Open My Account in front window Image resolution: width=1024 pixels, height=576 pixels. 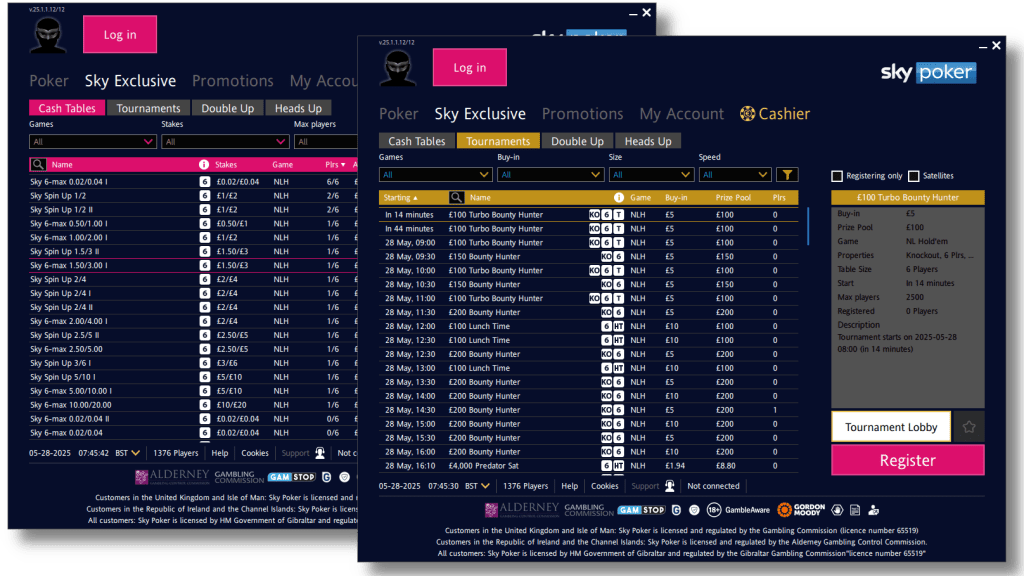pos(682,114)
